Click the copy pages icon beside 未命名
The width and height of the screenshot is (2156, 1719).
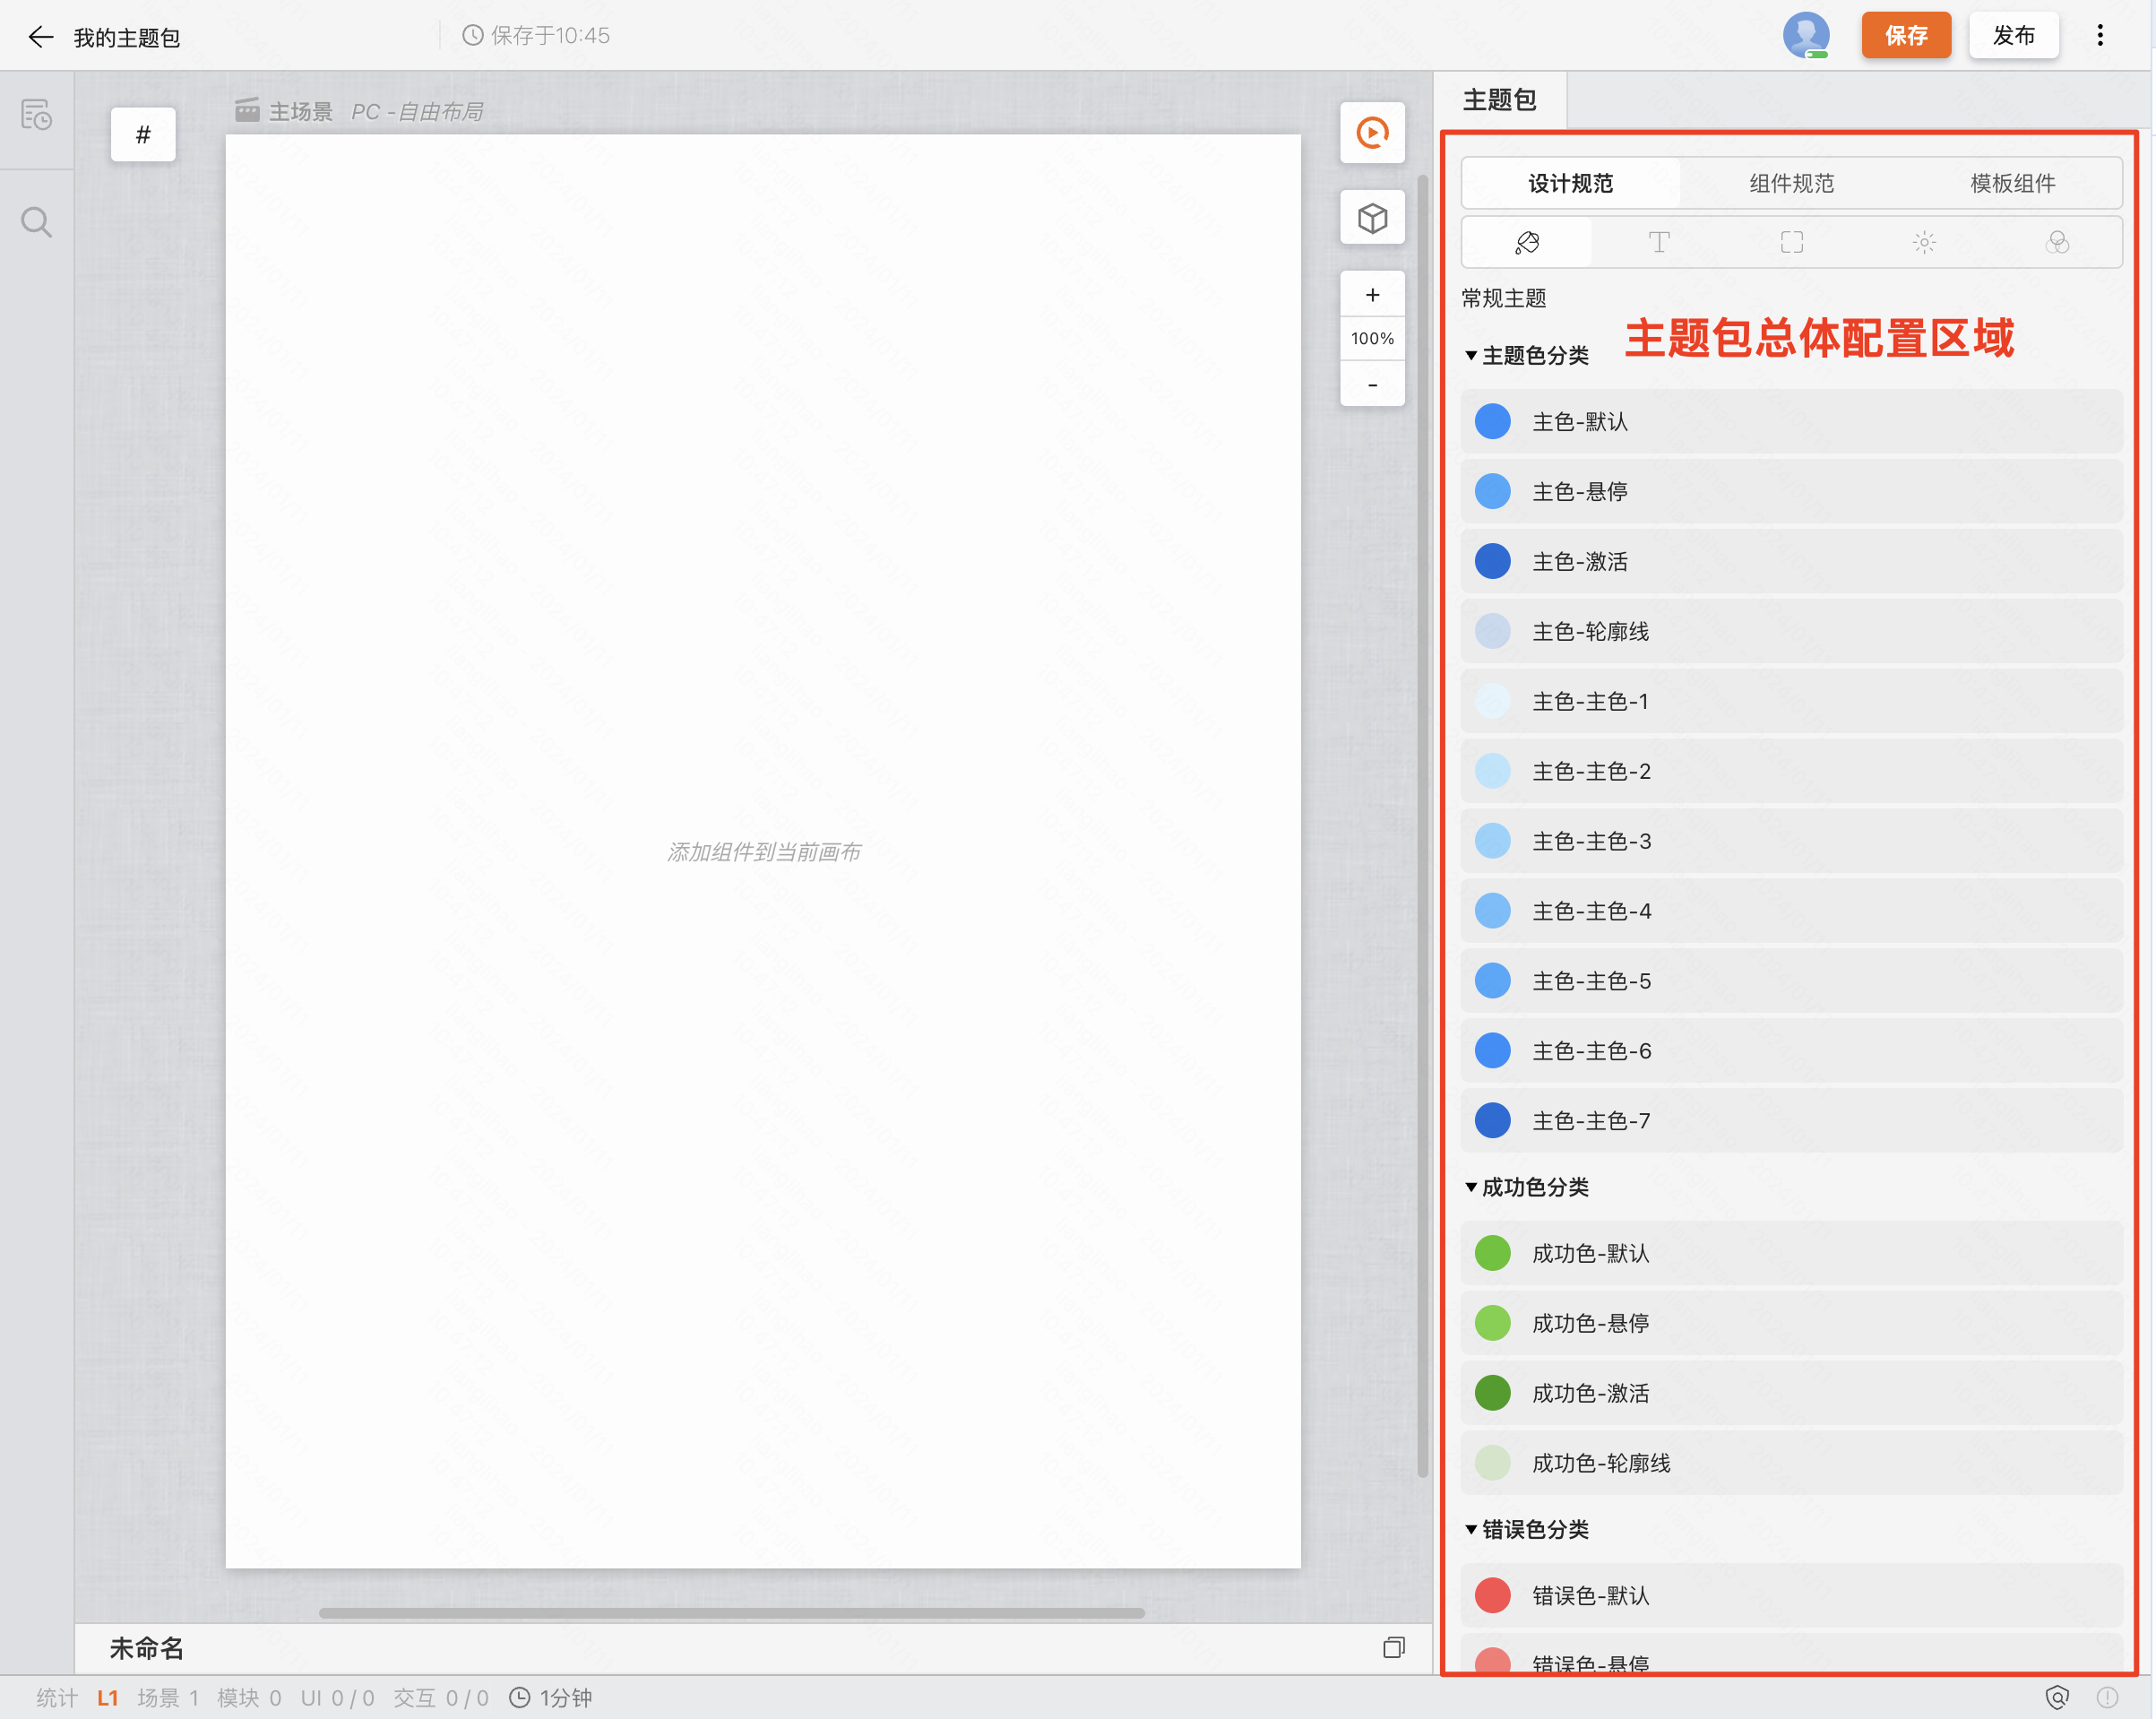pyautogui.click(x=1394, y=1647)
